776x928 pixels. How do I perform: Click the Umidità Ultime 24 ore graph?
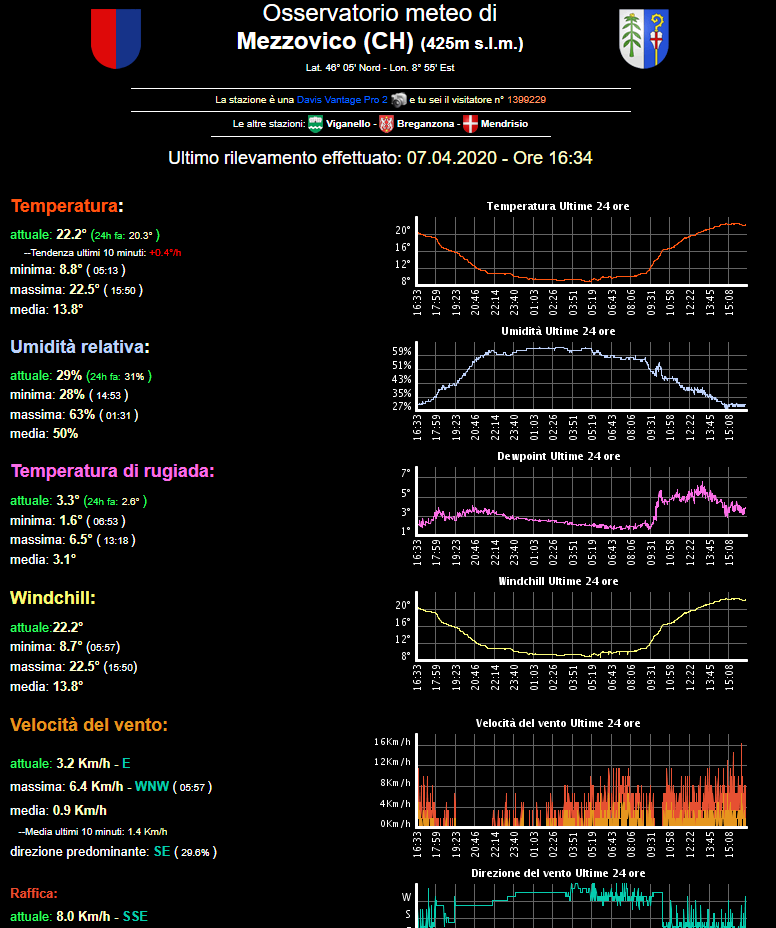click(580, 381)
